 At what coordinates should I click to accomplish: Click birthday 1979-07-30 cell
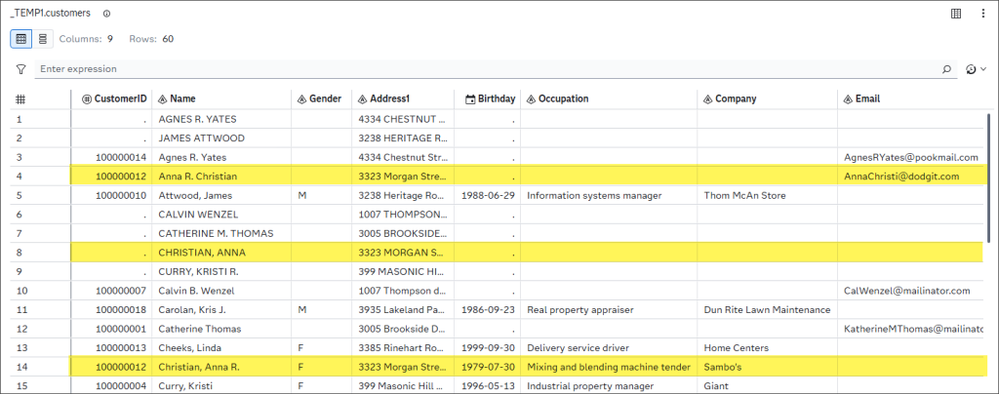point(488,367)
